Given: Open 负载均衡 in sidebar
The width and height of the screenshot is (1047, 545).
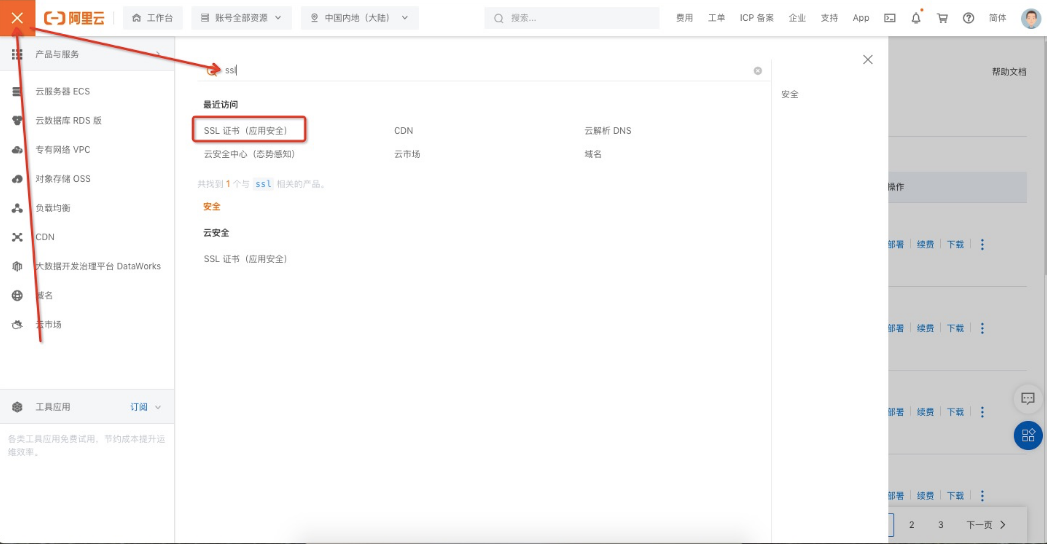Looking at the screenshot, I should [53, 208].
